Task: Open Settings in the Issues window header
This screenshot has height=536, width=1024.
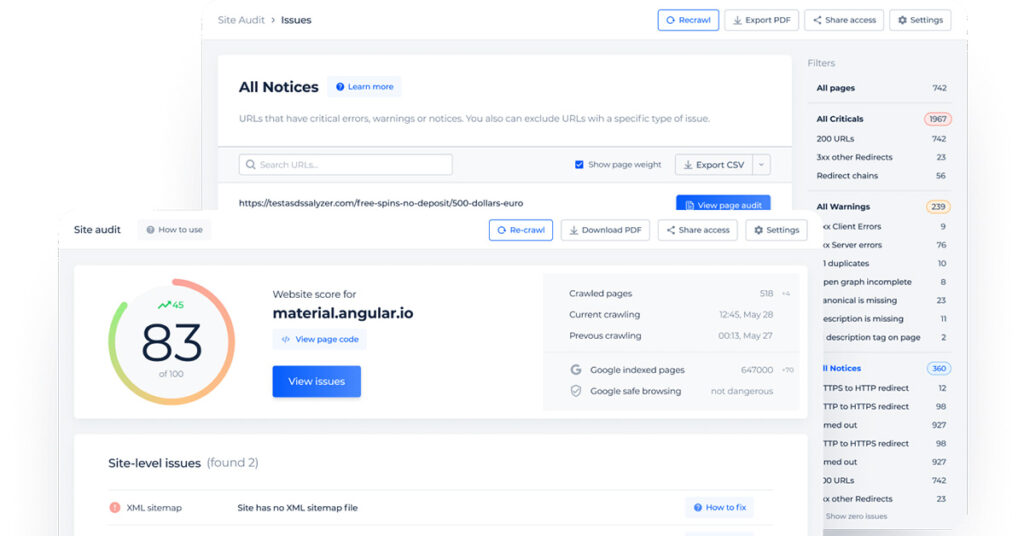Action: (920, 20)
